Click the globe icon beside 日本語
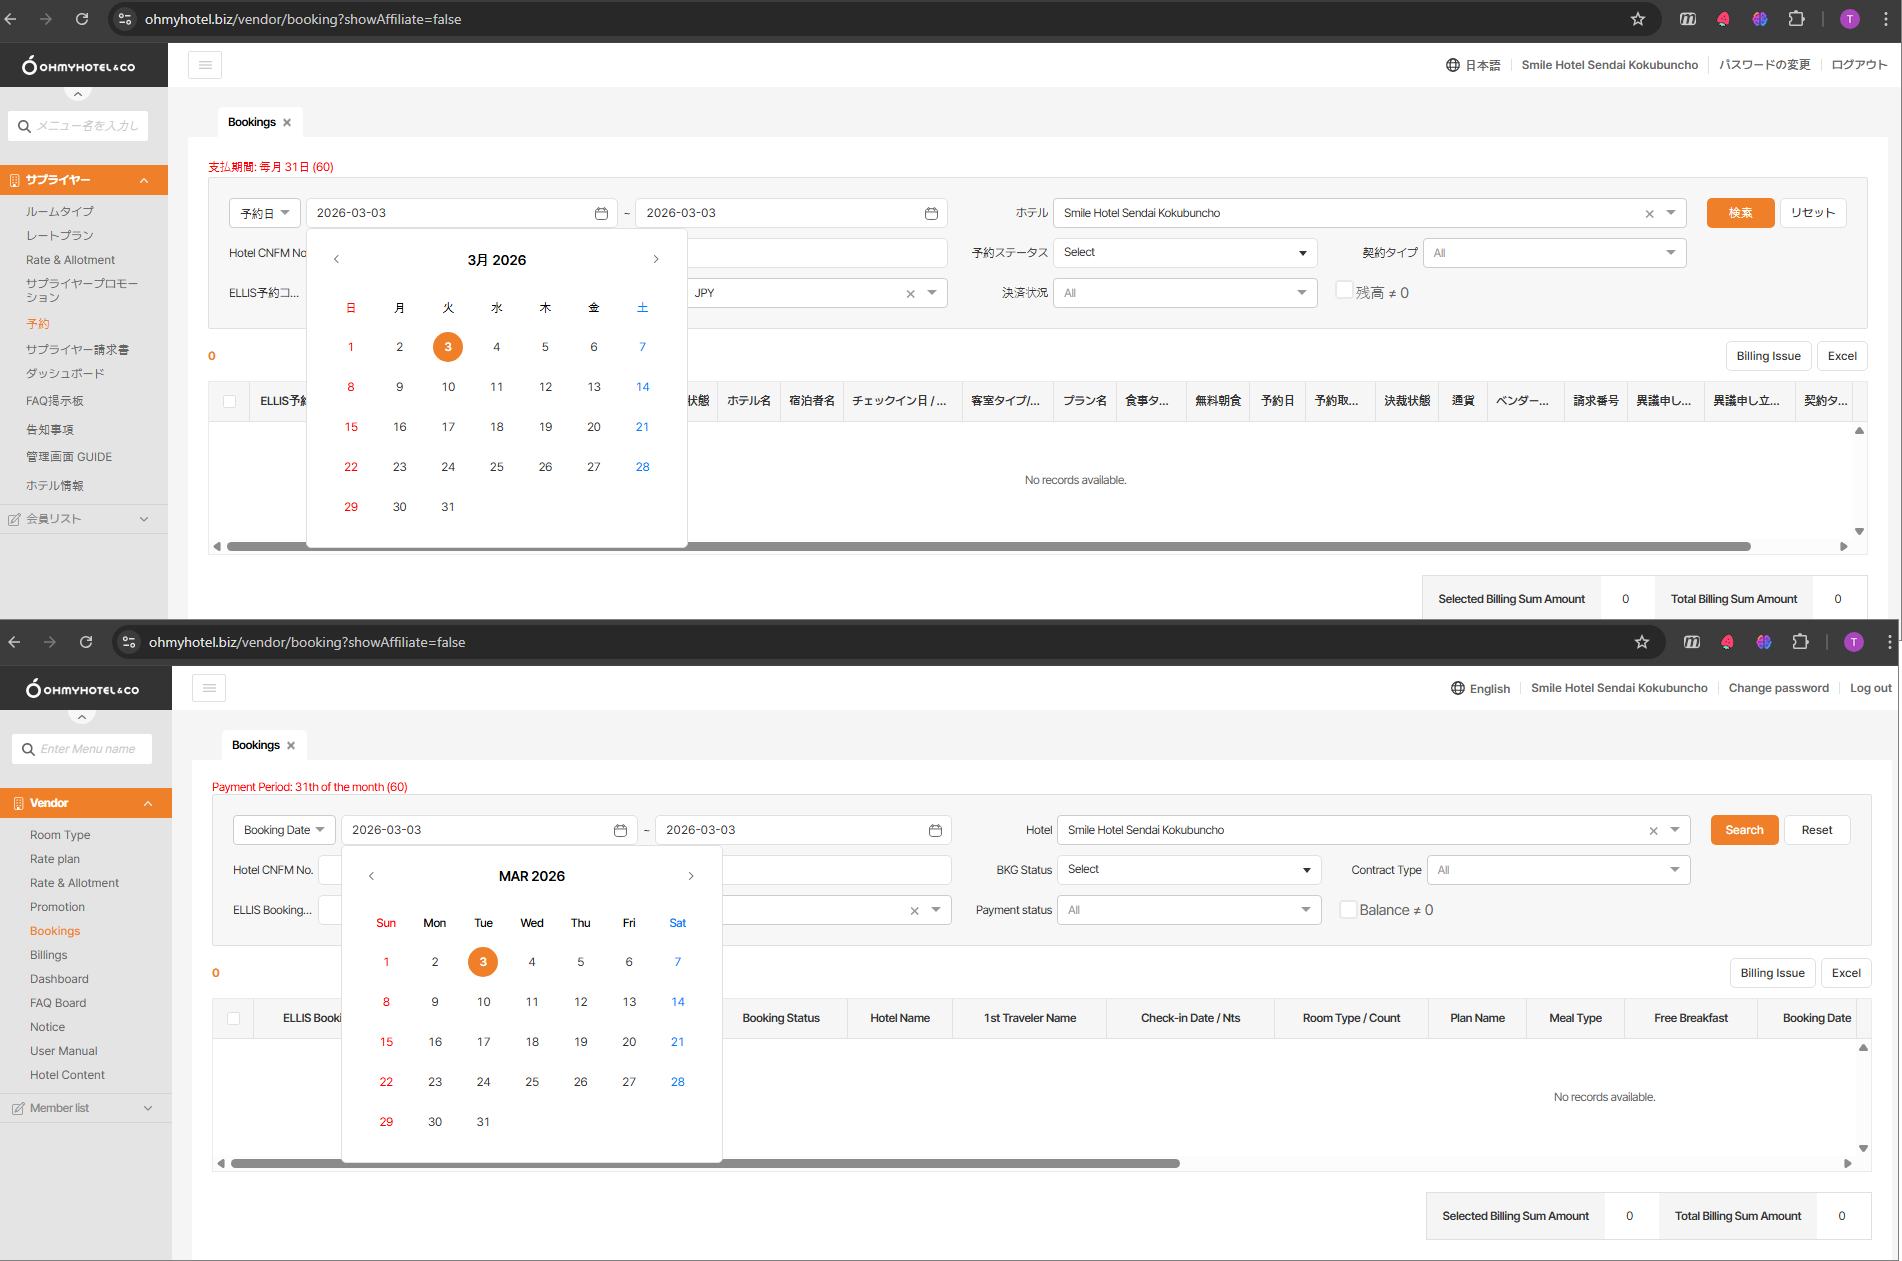1902x1261 pixels. pos(1452,65)
